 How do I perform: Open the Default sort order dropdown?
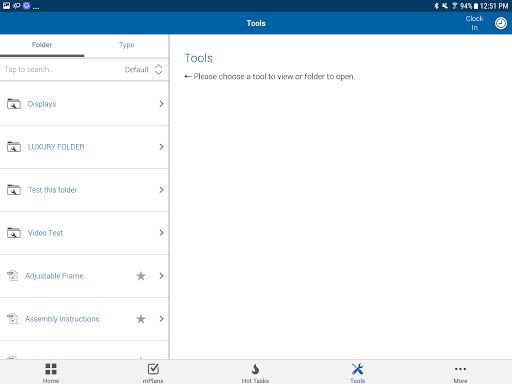(144, 69)
